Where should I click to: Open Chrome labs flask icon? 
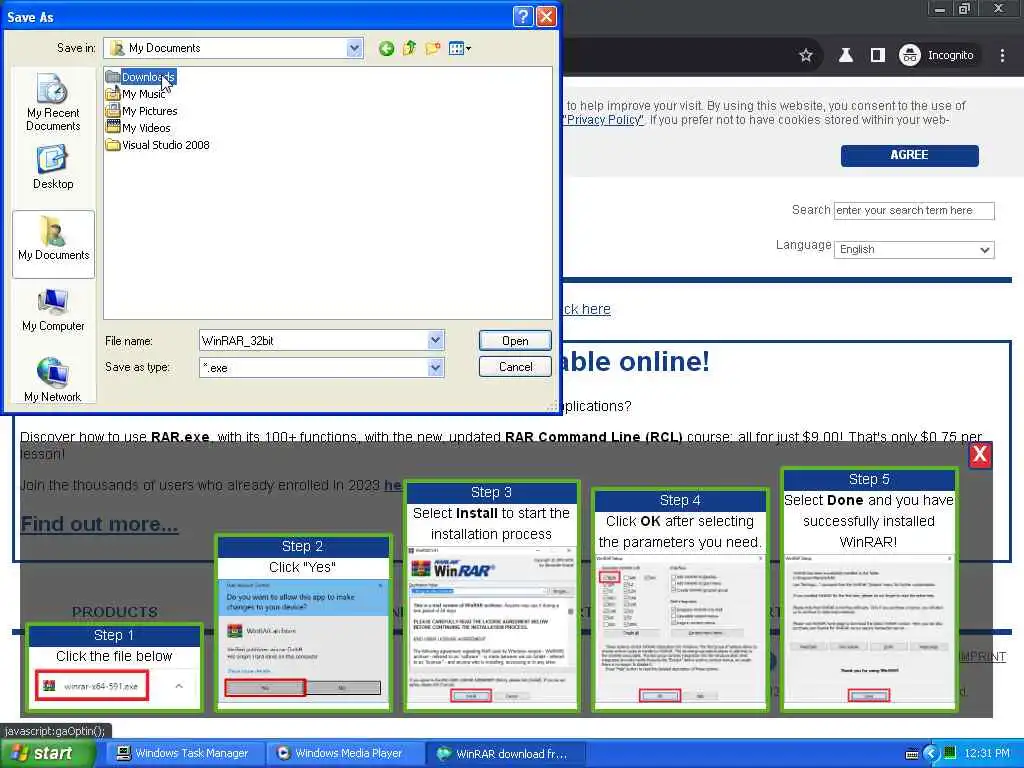(x=846, y=56)
